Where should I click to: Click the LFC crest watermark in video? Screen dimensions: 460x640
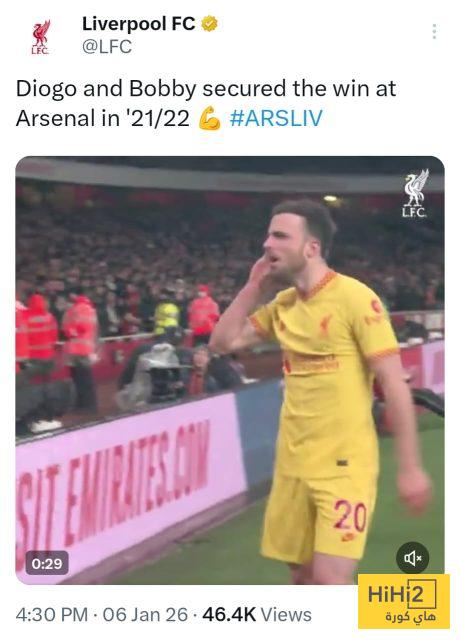(x=414, y=193)
